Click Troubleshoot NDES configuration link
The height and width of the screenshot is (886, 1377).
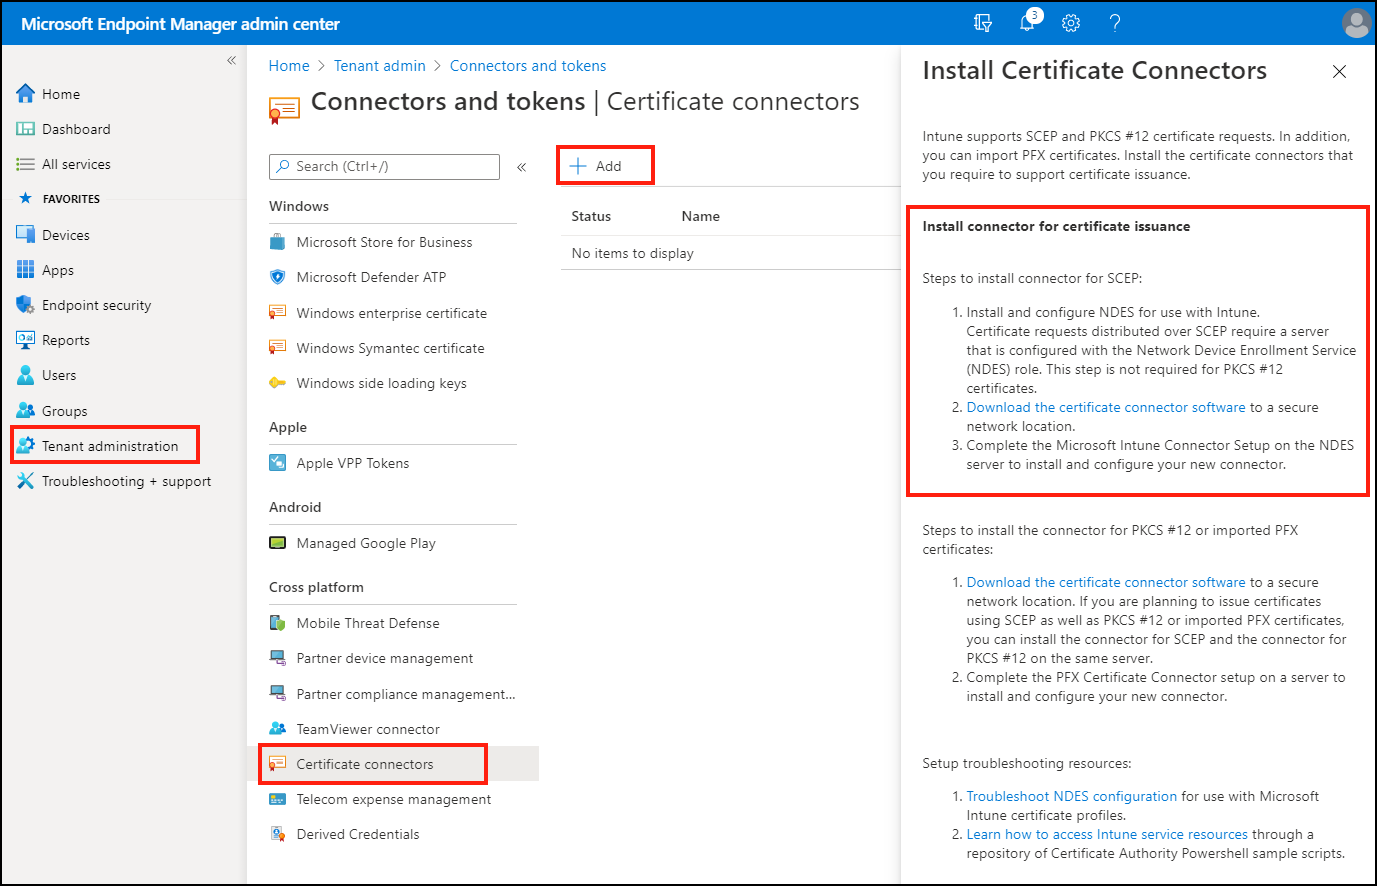coord(1071,796)
